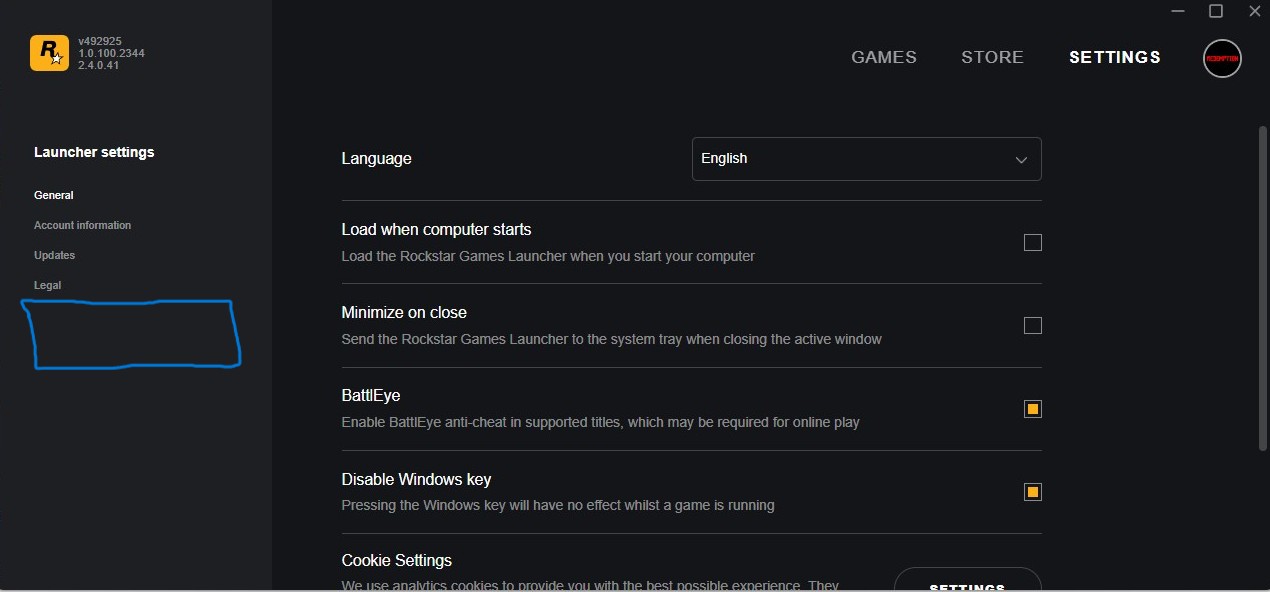The height and width of the screenshot is (592, 1270).
Task: Minimize the launcher window
Action: click(1177, 11)
